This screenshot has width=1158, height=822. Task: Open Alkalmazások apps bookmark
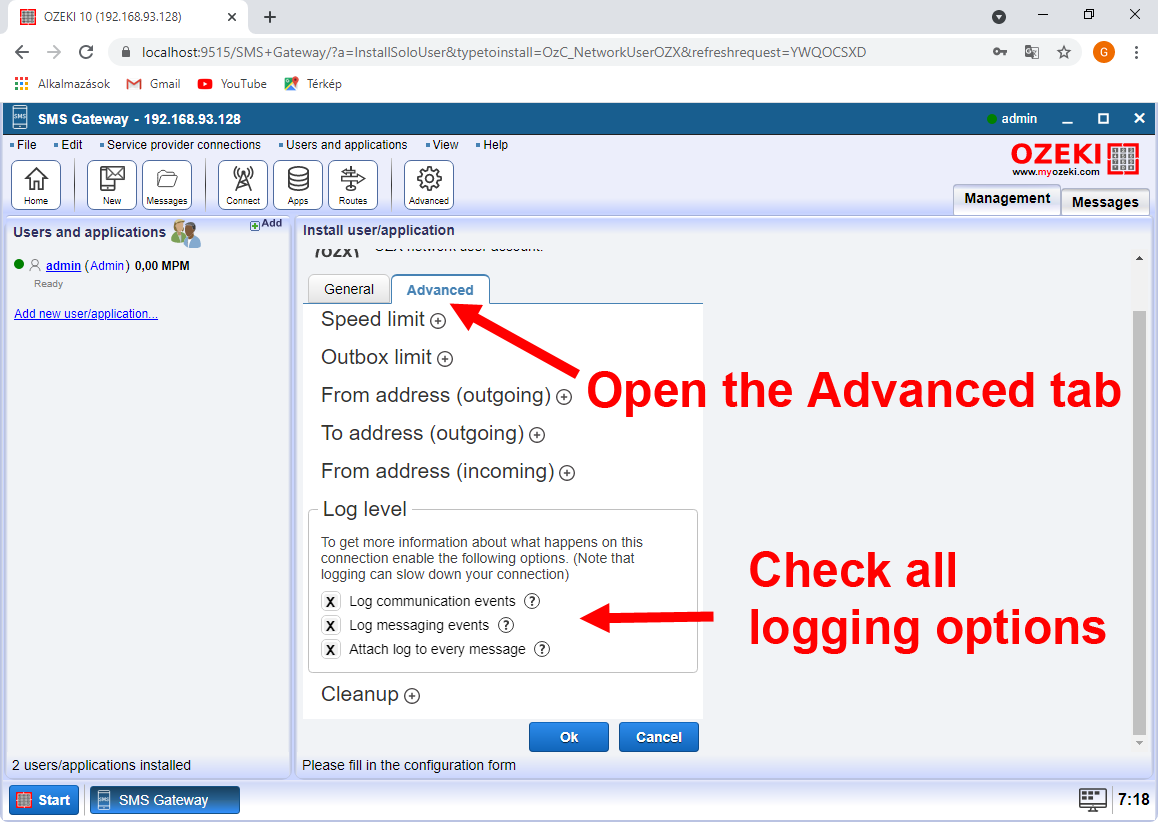(x=62, y=83)
